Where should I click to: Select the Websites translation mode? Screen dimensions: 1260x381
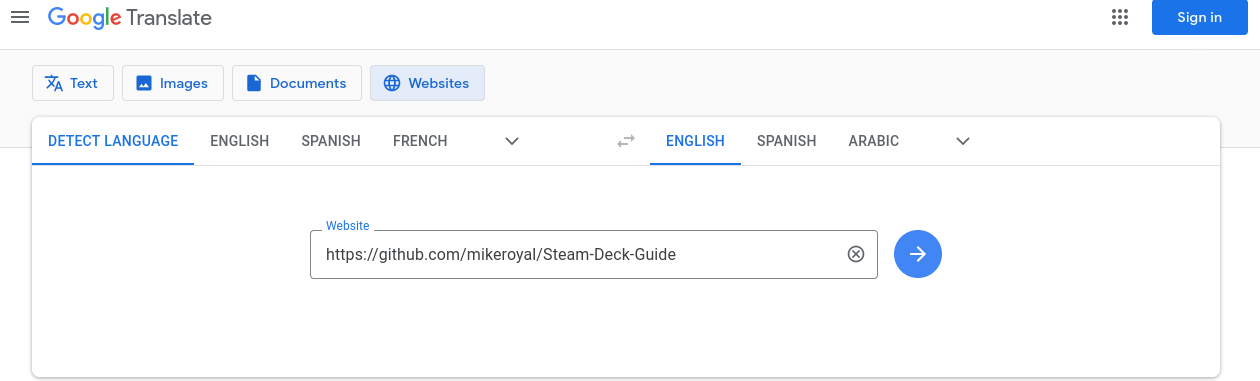point(427,83)
